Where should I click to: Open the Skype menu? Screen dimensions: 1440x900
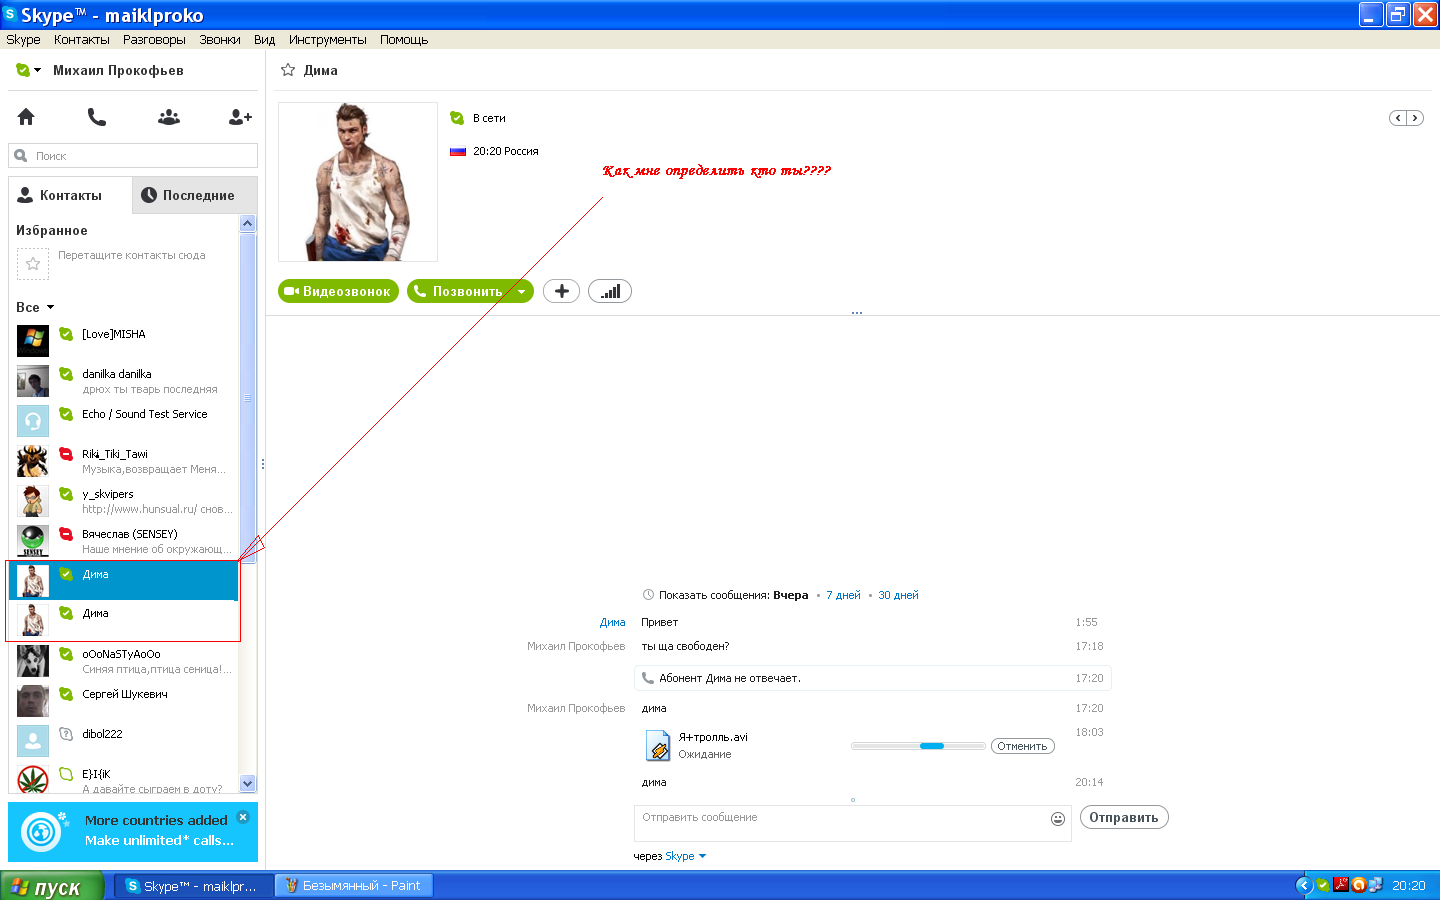23,40
